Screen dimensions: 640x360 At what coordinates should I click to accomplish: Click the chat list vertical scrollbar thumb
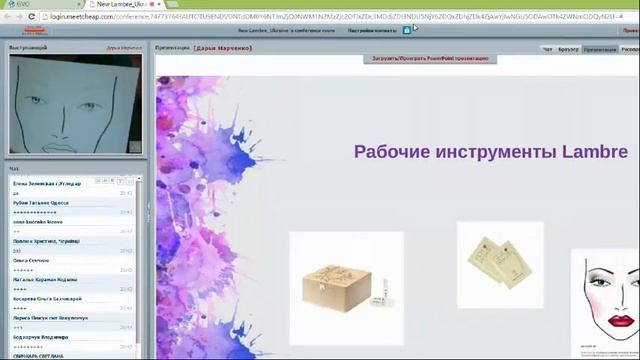click(x=138, y=261)
